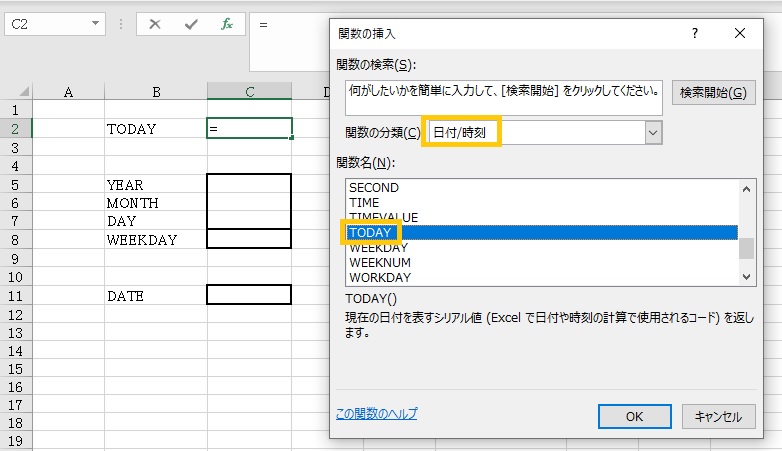Select column A header
The height and width of the screenshot is (451, 782).
coord(68,93)
